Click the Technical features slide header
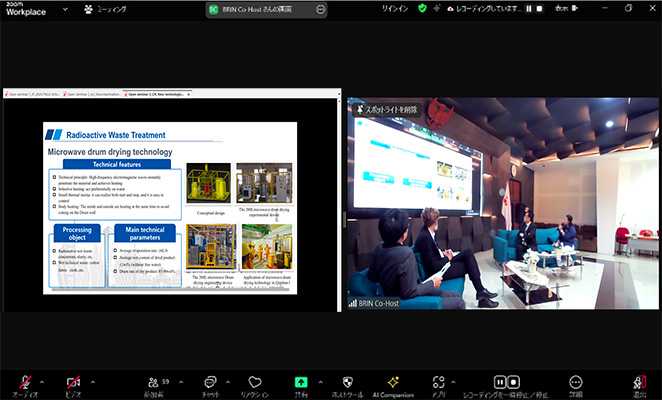The height and width of the screenshot is (400, 662). tap(117, 164)
